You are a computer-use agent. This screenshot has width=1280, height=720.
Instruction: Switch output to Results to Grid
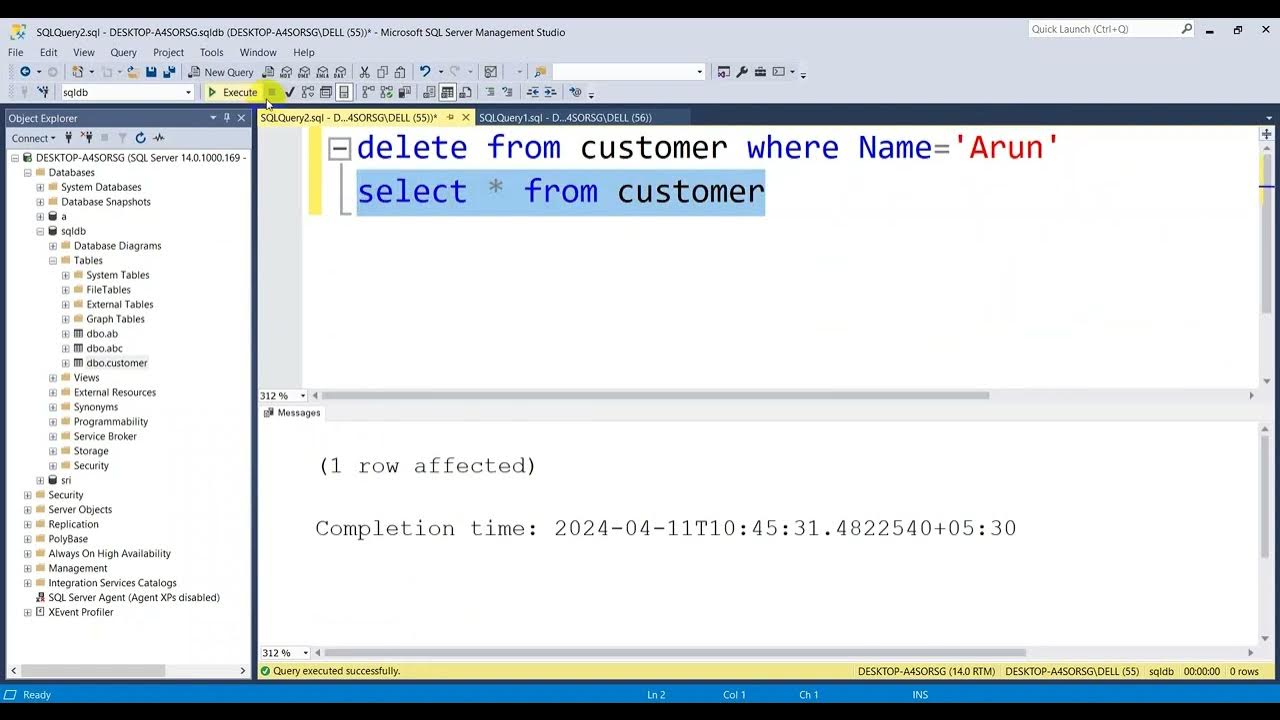click(x=447, y=92)
